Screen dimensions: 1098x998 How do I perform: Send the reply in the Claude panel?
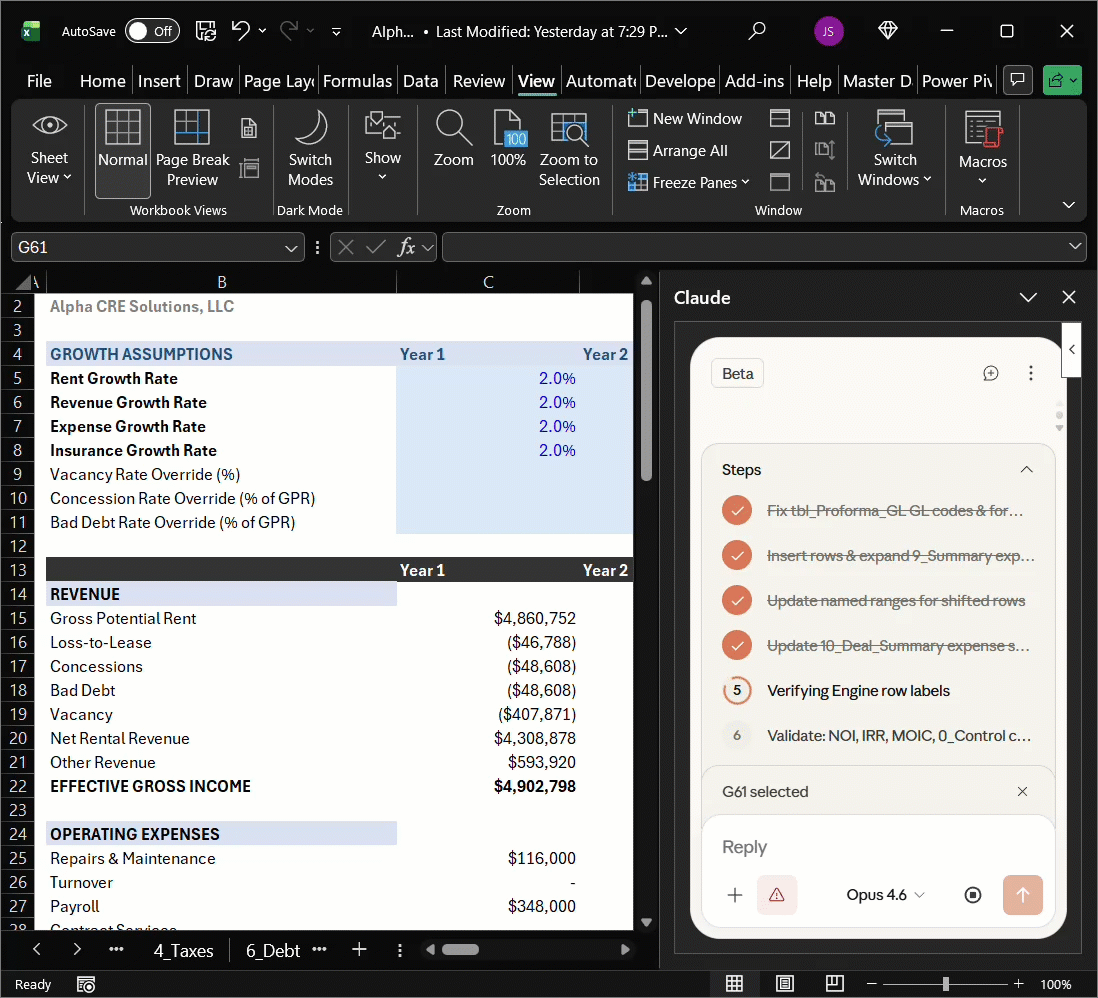pyautogui.click(x=1023, y=894)
